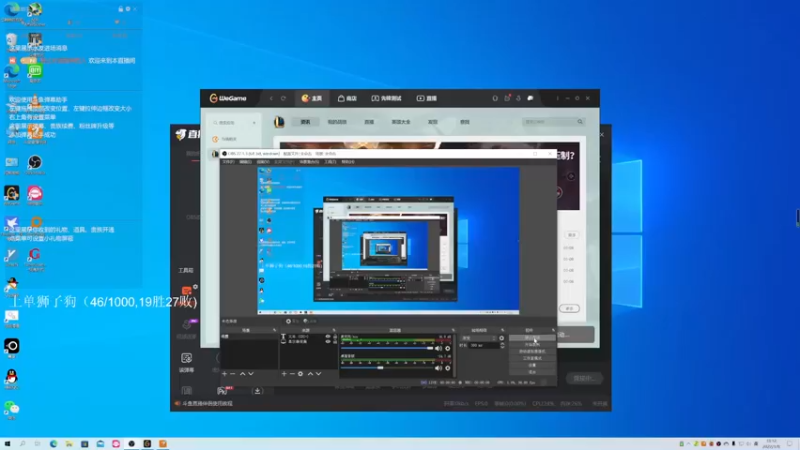Open OBS 帮助 Help menu
This screenshot has height=450, width=800.
348,162
